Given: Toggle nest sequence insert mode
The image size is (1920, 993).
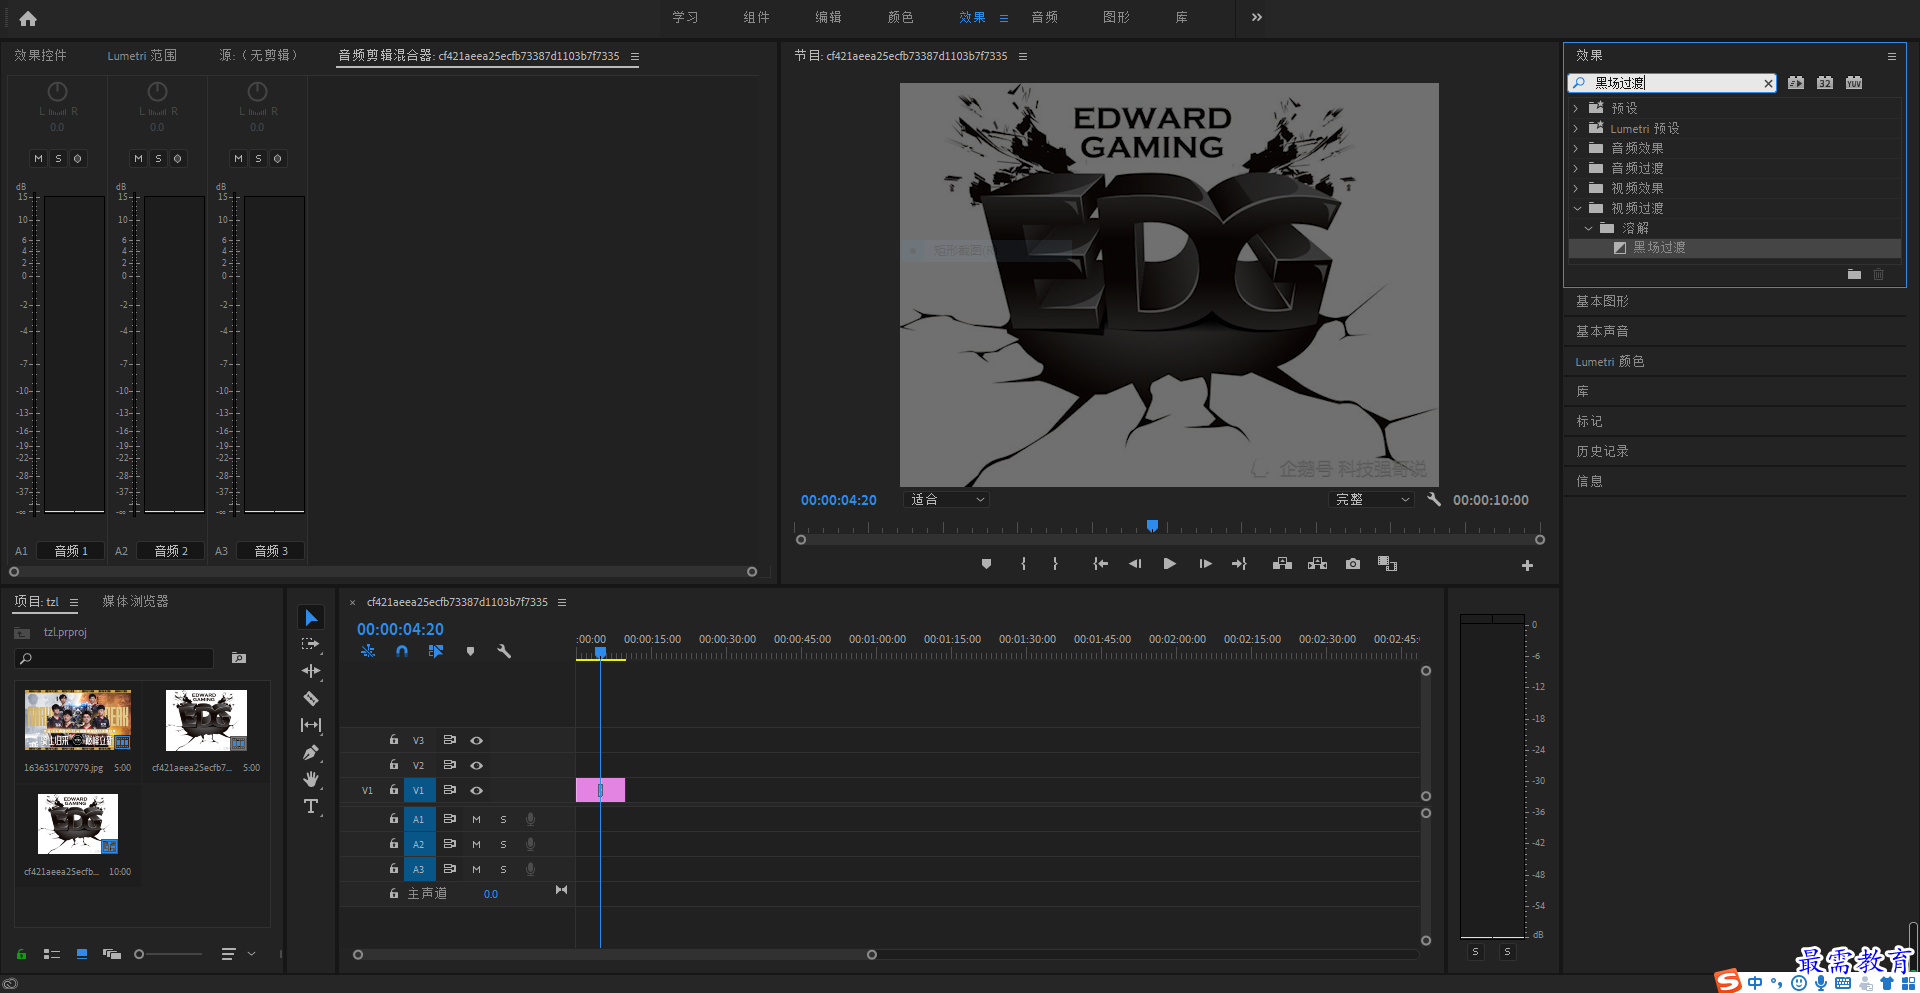Looking at the screenshot, I should click(x=368, y=651).
